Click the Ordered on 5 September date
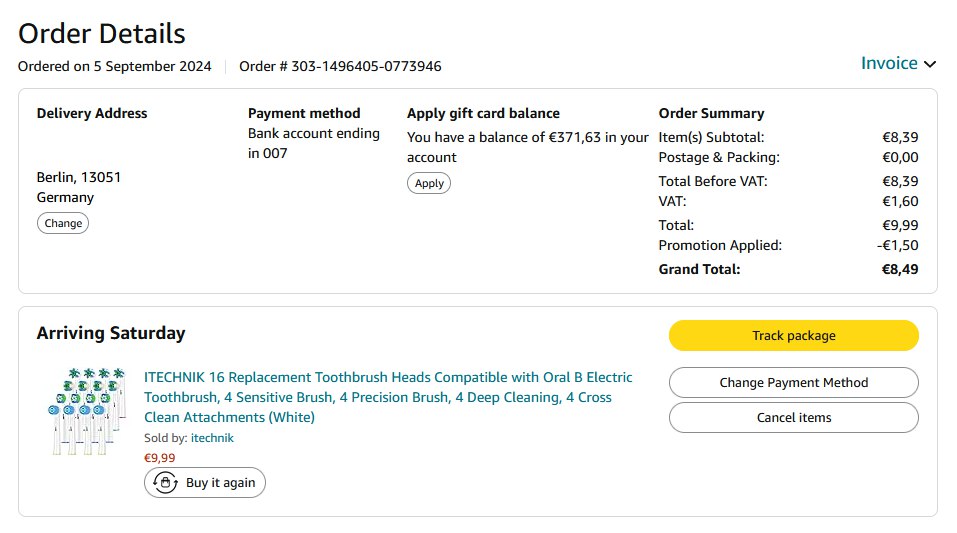Image resolution: width=957 pixels, height=533 pixels. coord(115,67)
